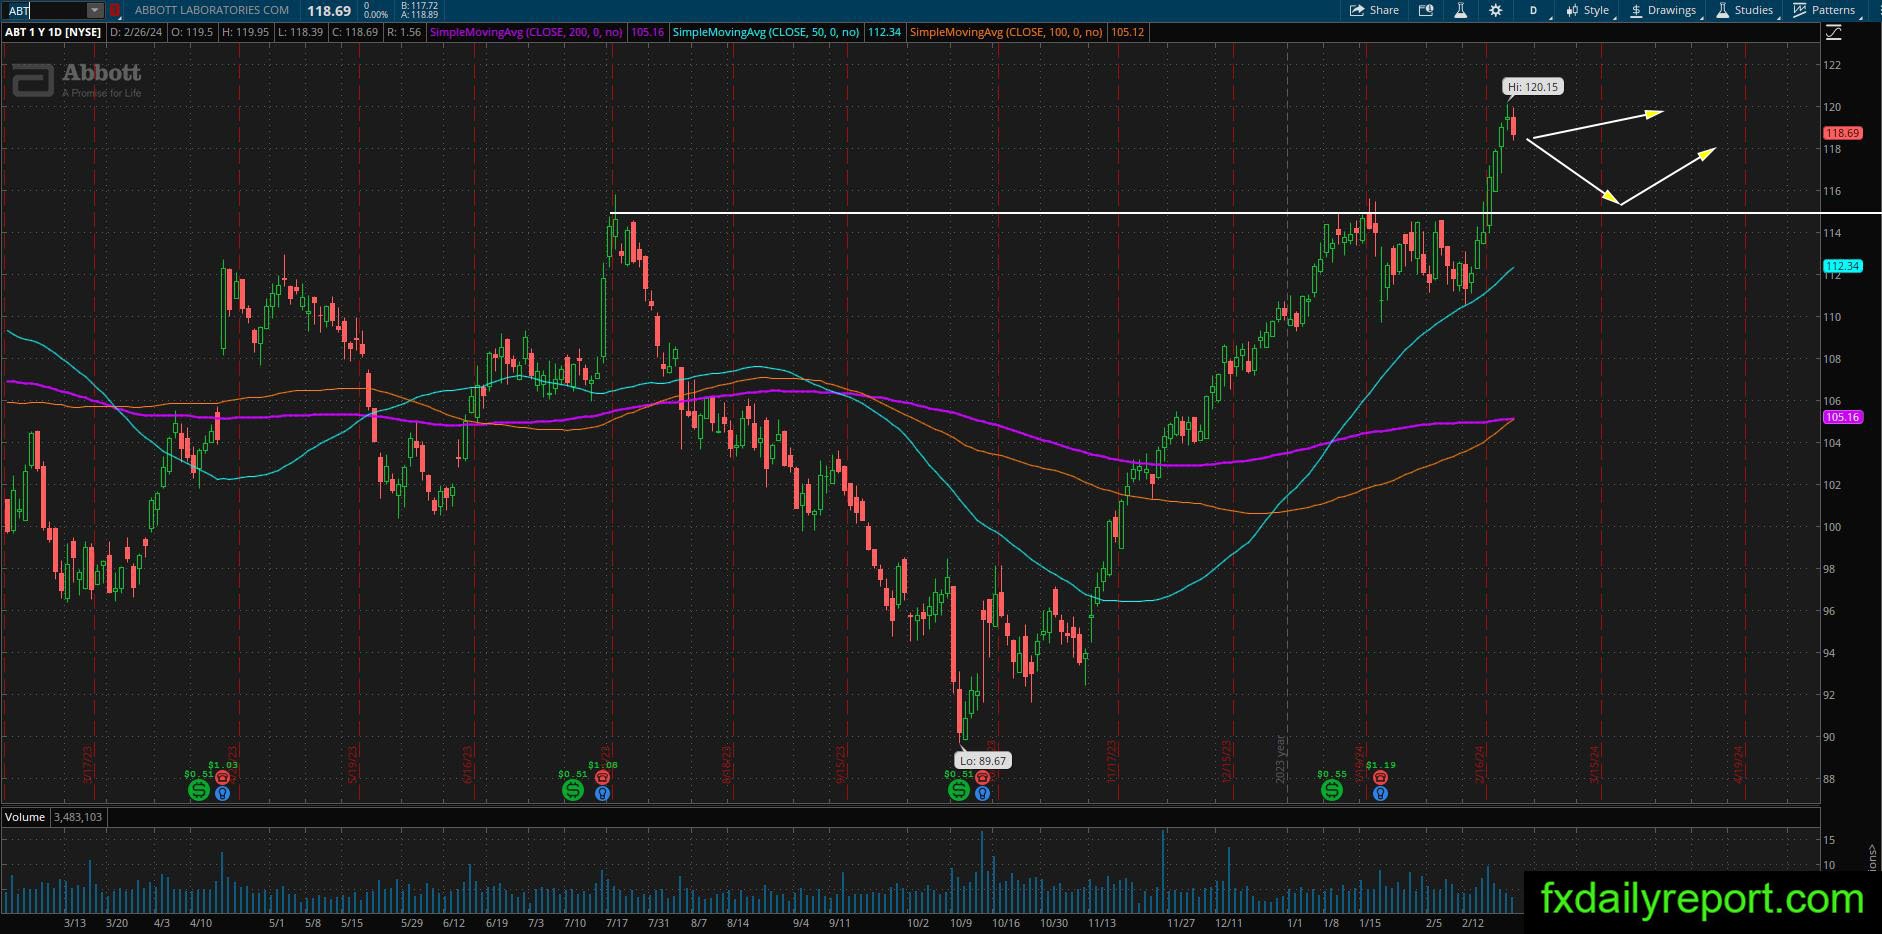Image resolution: width=1882 pixels, height=934 pixels.
Task: Open the Studies menu
Action: point(1745,10)
